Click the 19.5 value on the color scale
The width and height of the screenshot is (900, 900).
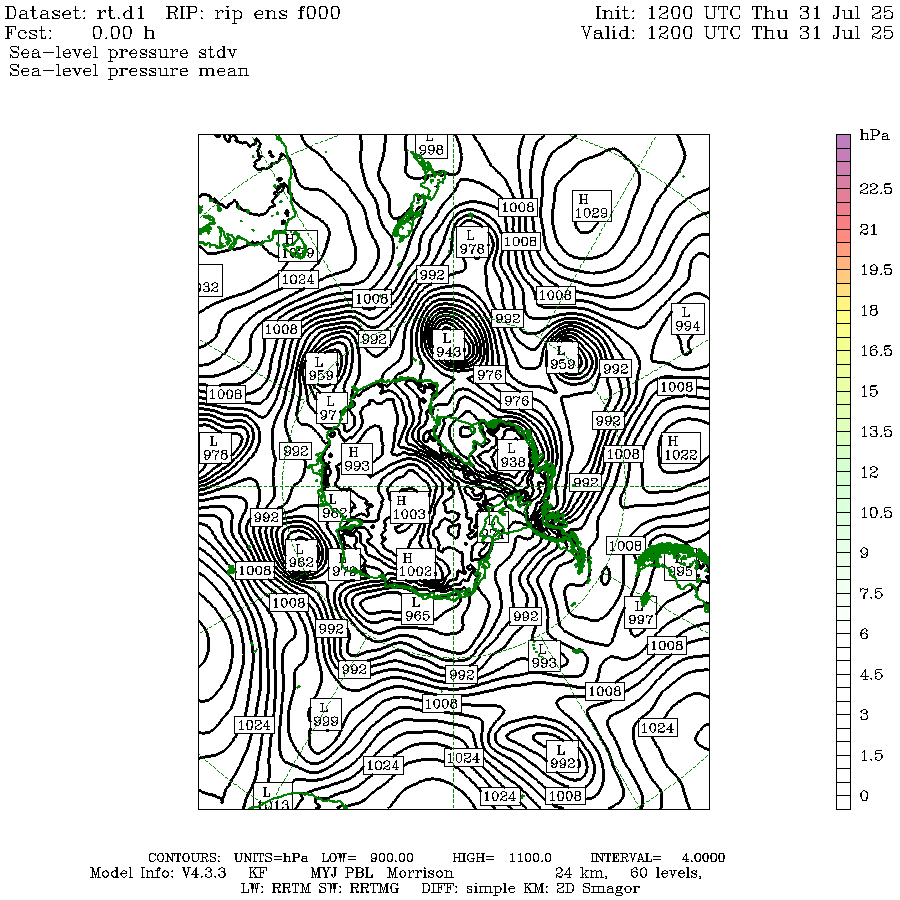[x=876, y=270]
